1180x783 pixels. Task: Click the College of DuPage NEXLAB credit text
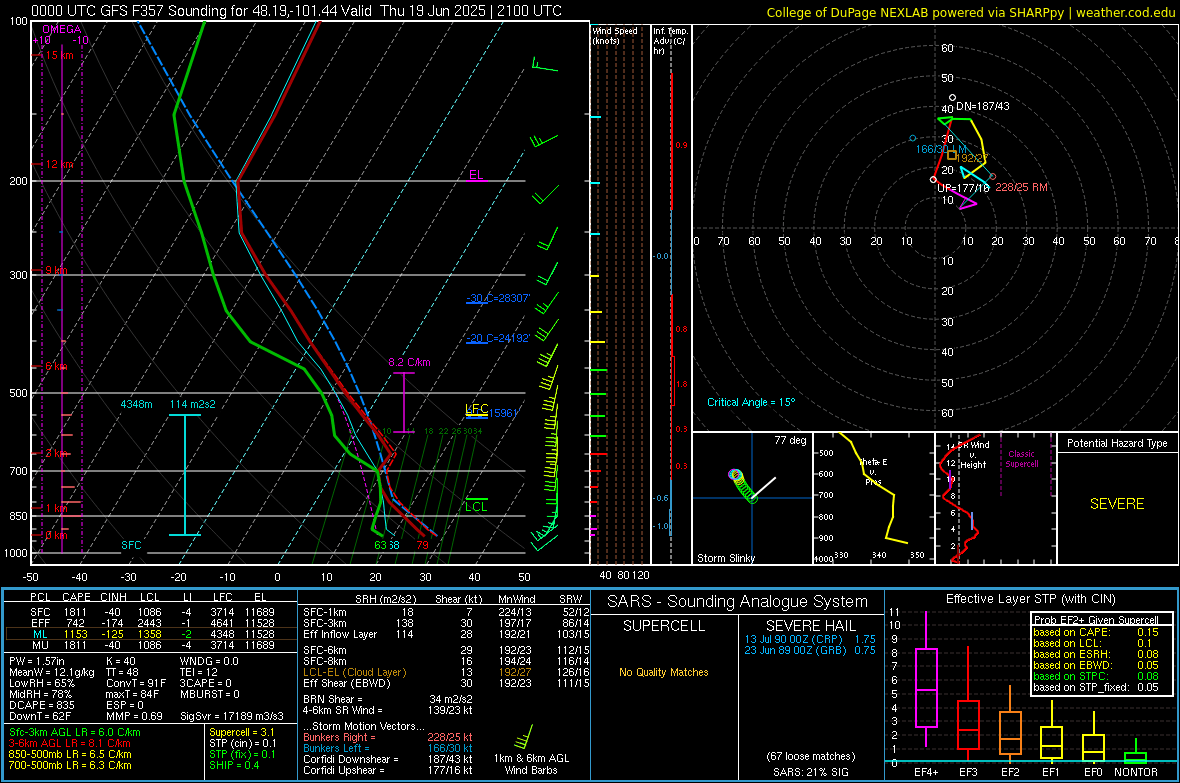[970, 12]
